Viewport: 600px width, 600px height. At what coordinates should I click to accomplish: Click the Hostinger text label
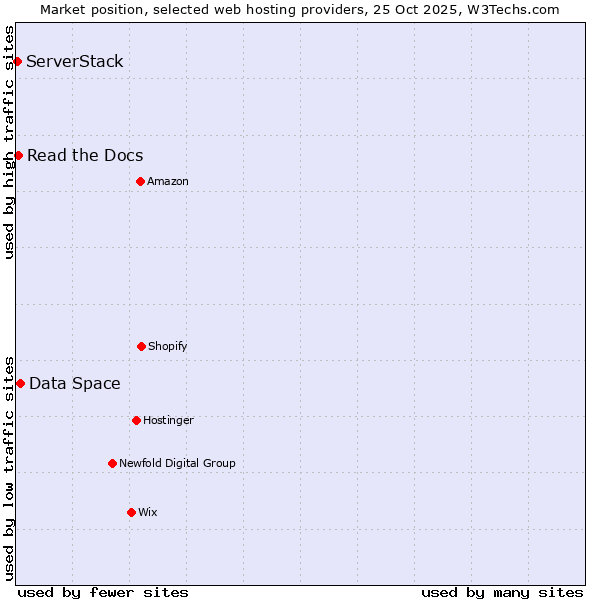168,420
